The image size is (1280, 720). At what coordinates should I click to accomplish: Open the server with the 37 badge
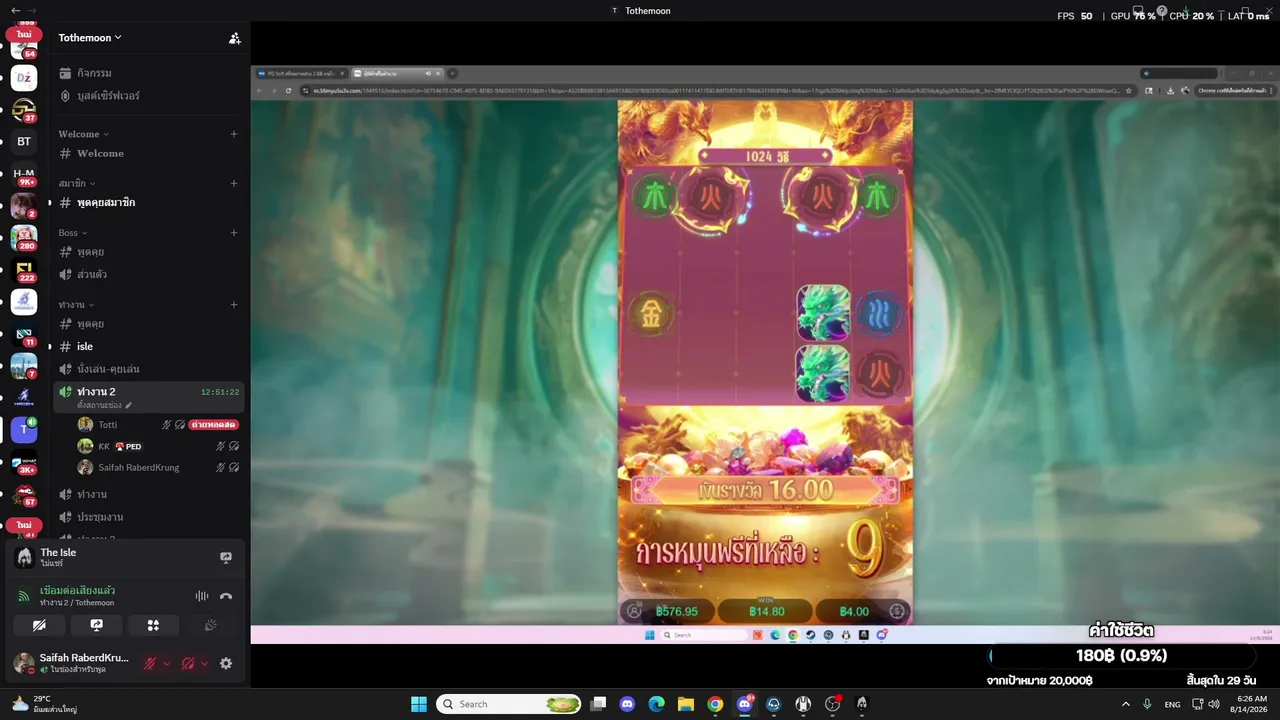click(24, 110)
